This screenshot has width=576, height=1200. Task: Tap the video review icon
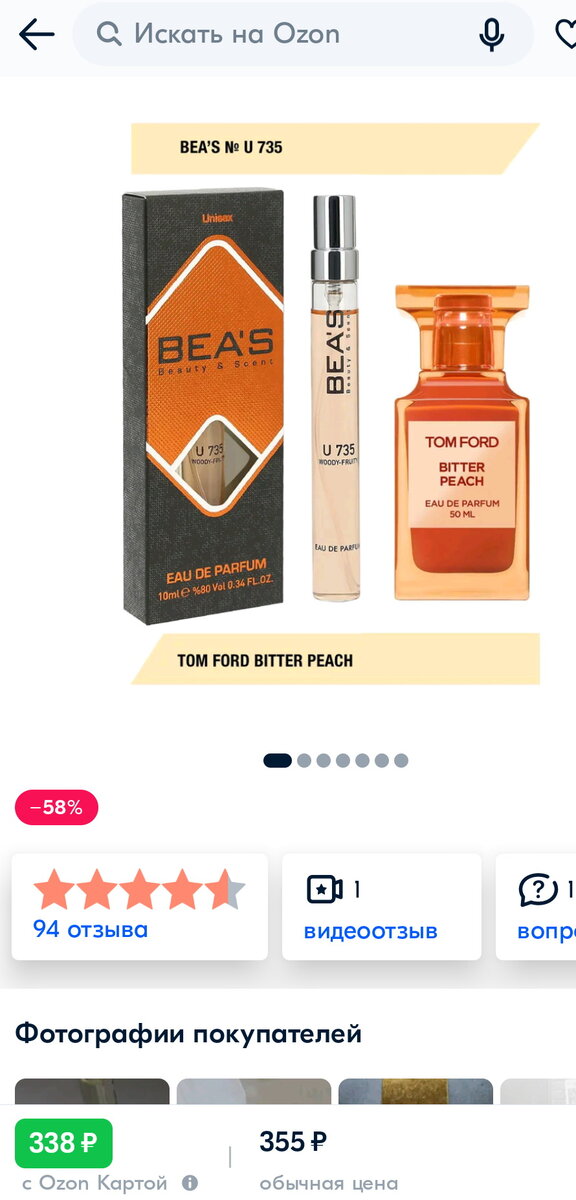point(325,889)
